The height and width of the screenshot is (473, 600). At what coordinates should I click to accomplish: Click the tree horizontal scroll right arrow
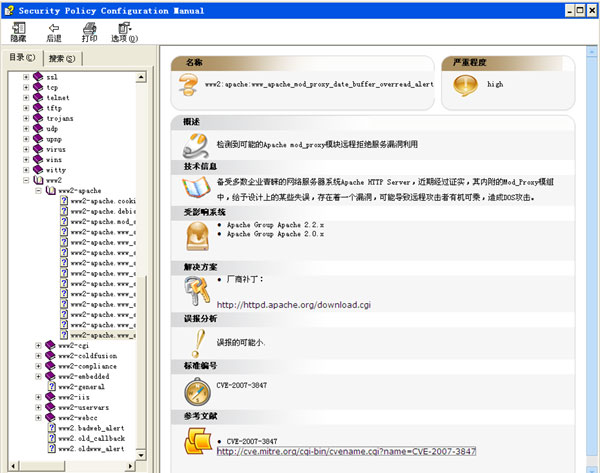pos(130,466)
